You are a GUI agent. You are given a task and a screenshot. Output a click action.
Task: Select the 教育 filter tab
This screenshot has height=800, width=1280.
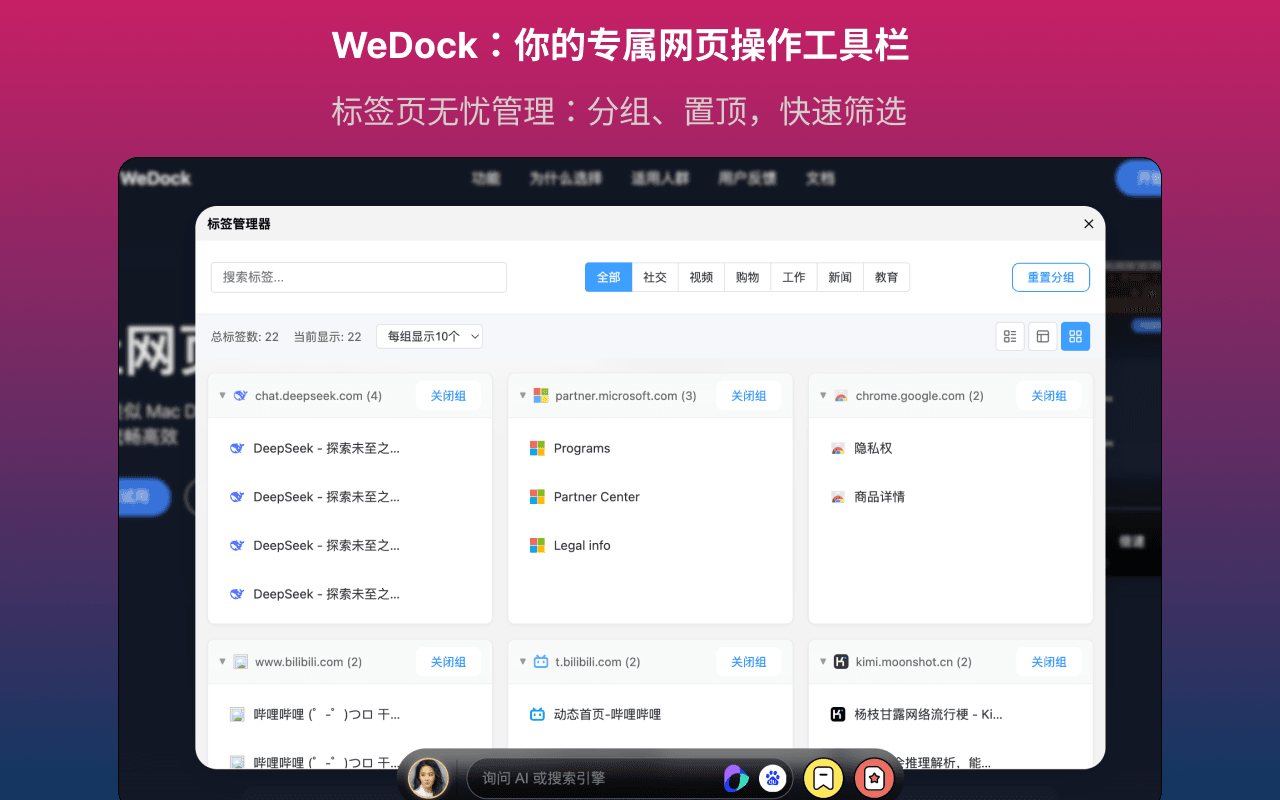point(886,277)
